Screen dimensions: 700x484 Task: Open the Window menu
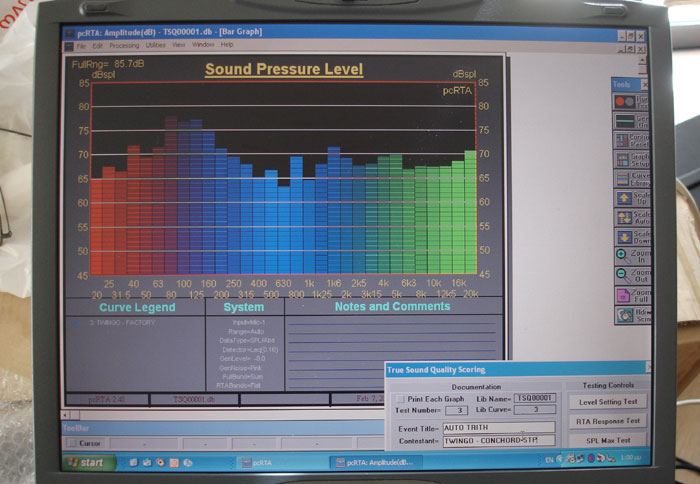[203, 44]
